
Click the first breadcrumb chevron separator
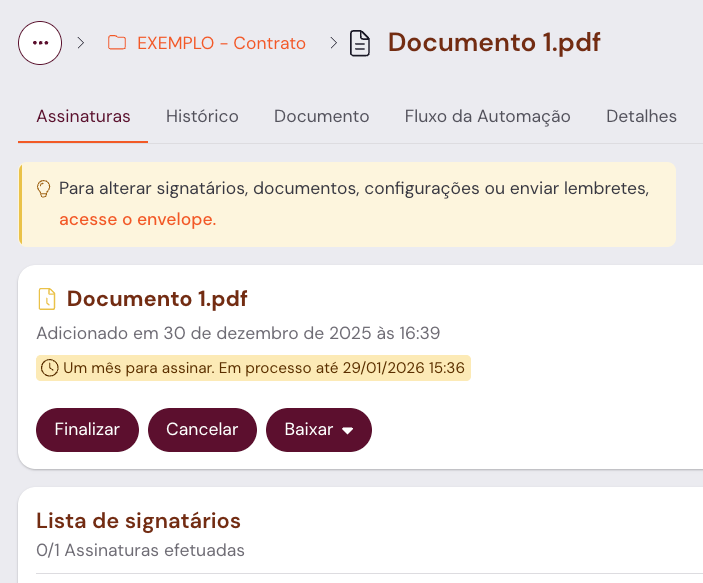point(81,43)
